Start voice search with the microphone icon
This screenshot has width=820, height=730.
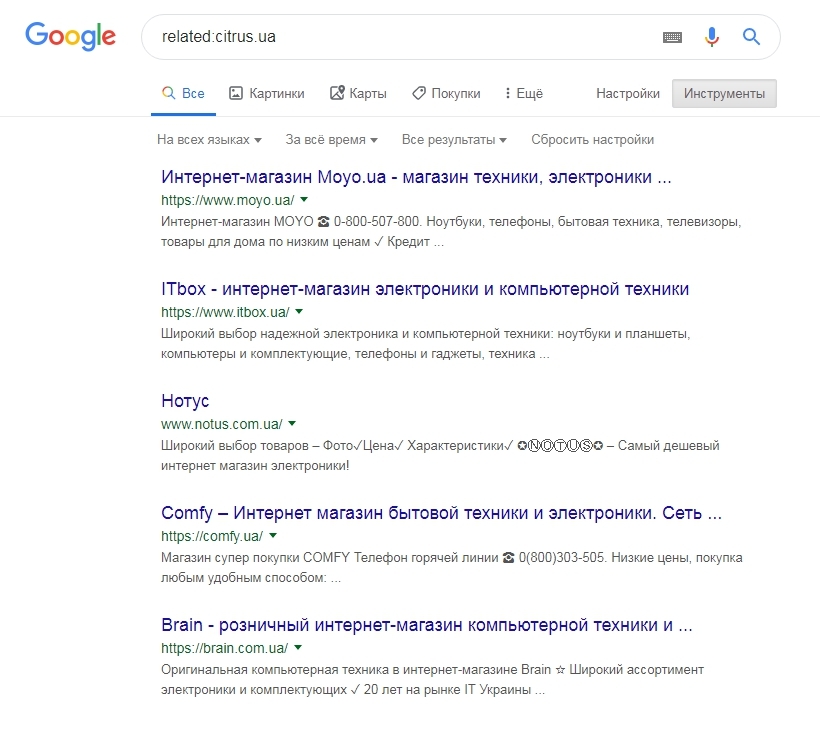pyautogui.click(x=711, y=37)
